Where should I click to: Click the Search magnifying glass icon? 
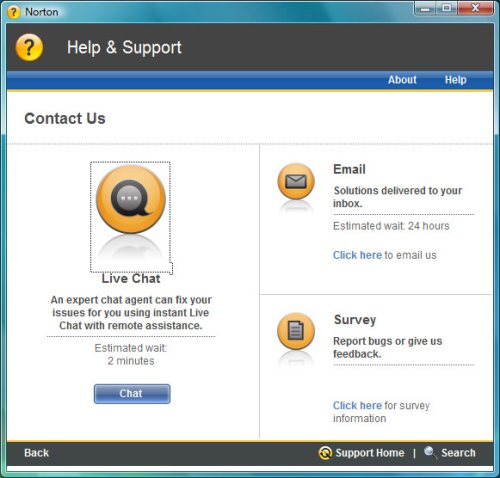(430, 452)
